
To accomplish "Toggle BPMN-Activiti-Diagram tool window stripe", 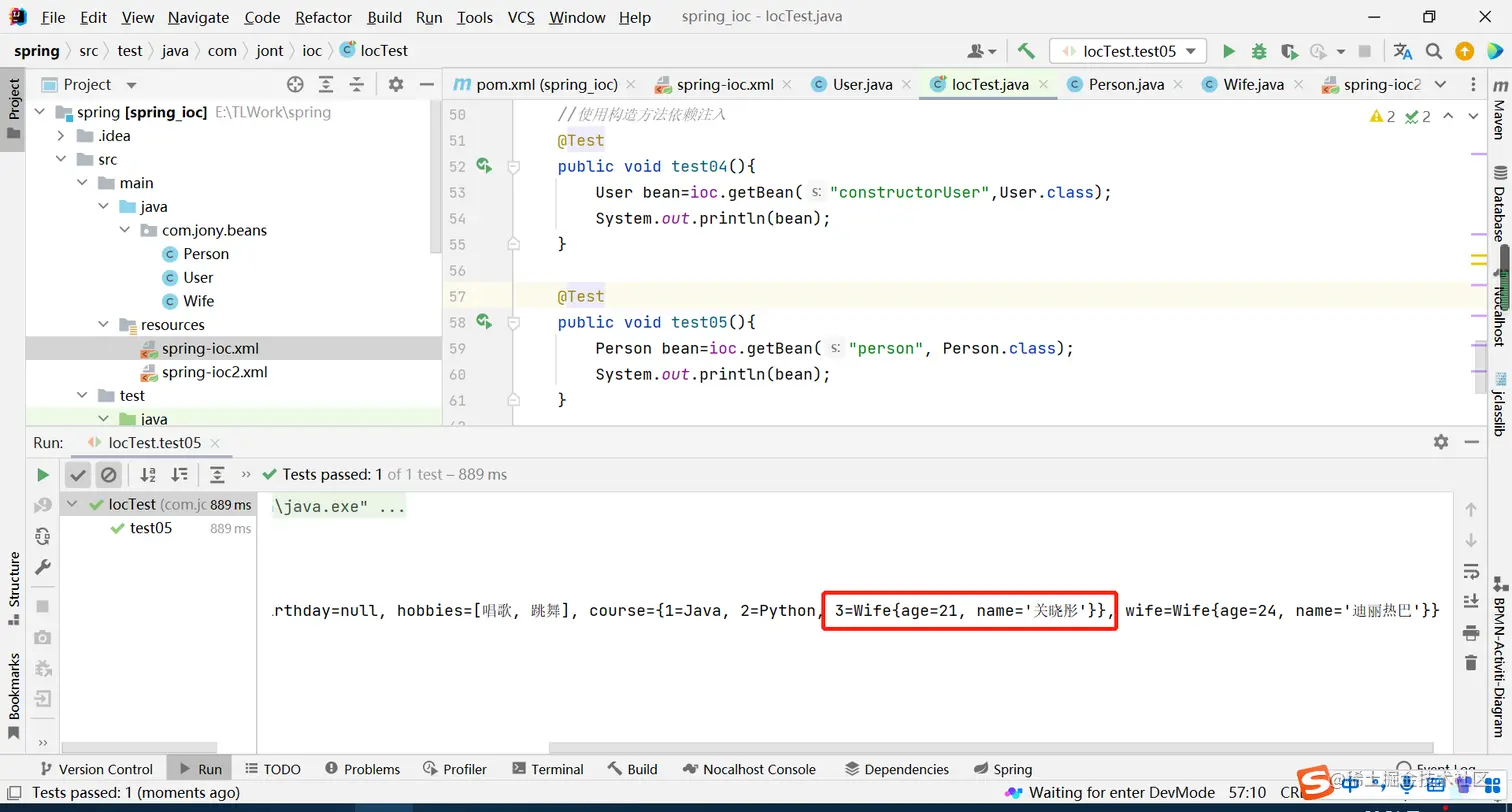I will point(1498,658).
